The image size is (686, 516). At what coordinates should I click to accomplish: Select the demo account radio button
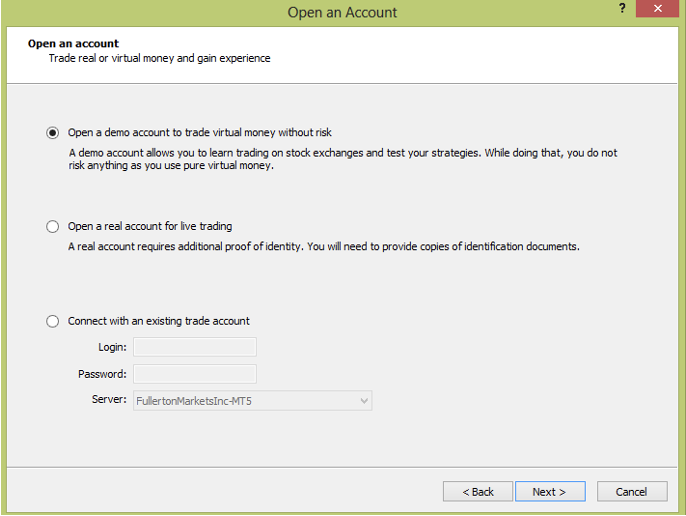(x=52, y=133)
